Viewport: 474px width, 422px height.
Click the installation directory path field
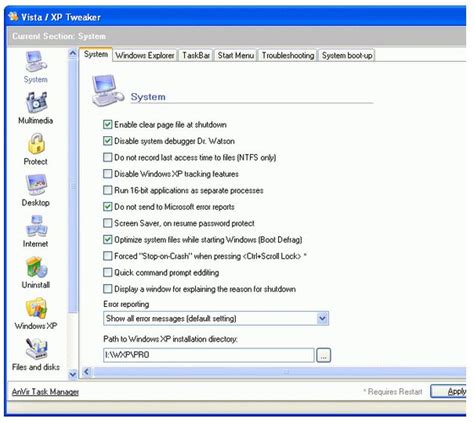(209, 355)
